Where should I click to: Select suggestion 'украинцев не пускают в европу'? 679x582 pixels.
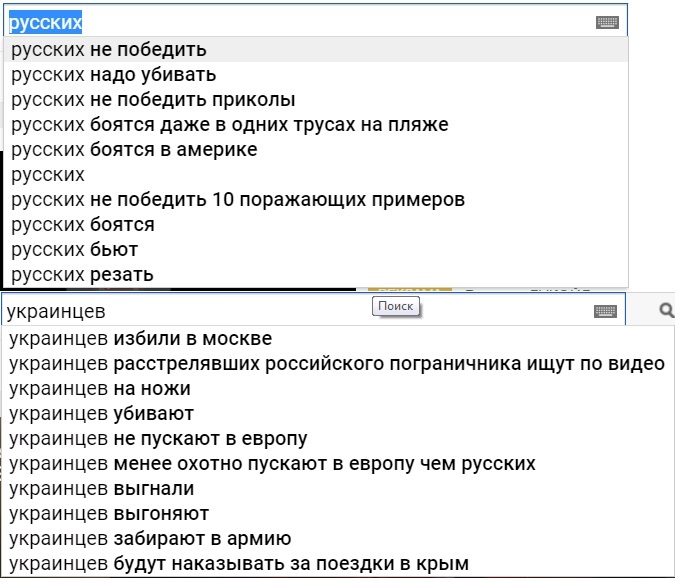coord(338,439)
